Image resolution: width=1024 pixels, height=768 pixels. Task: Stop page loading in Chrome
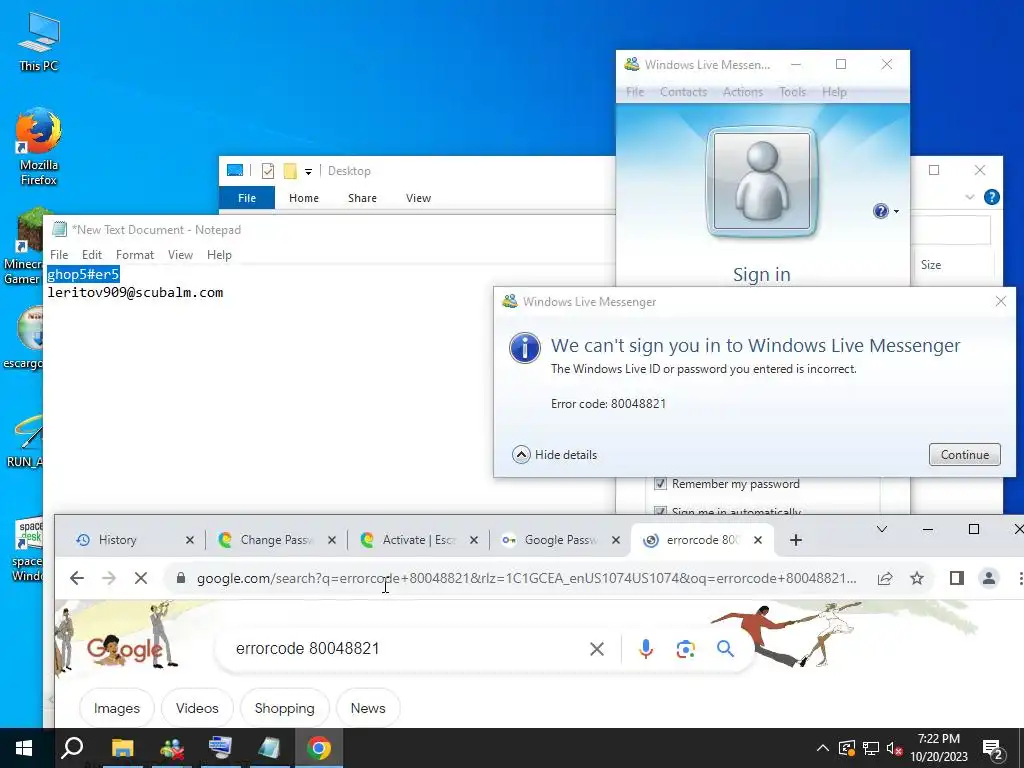point(140,578)
